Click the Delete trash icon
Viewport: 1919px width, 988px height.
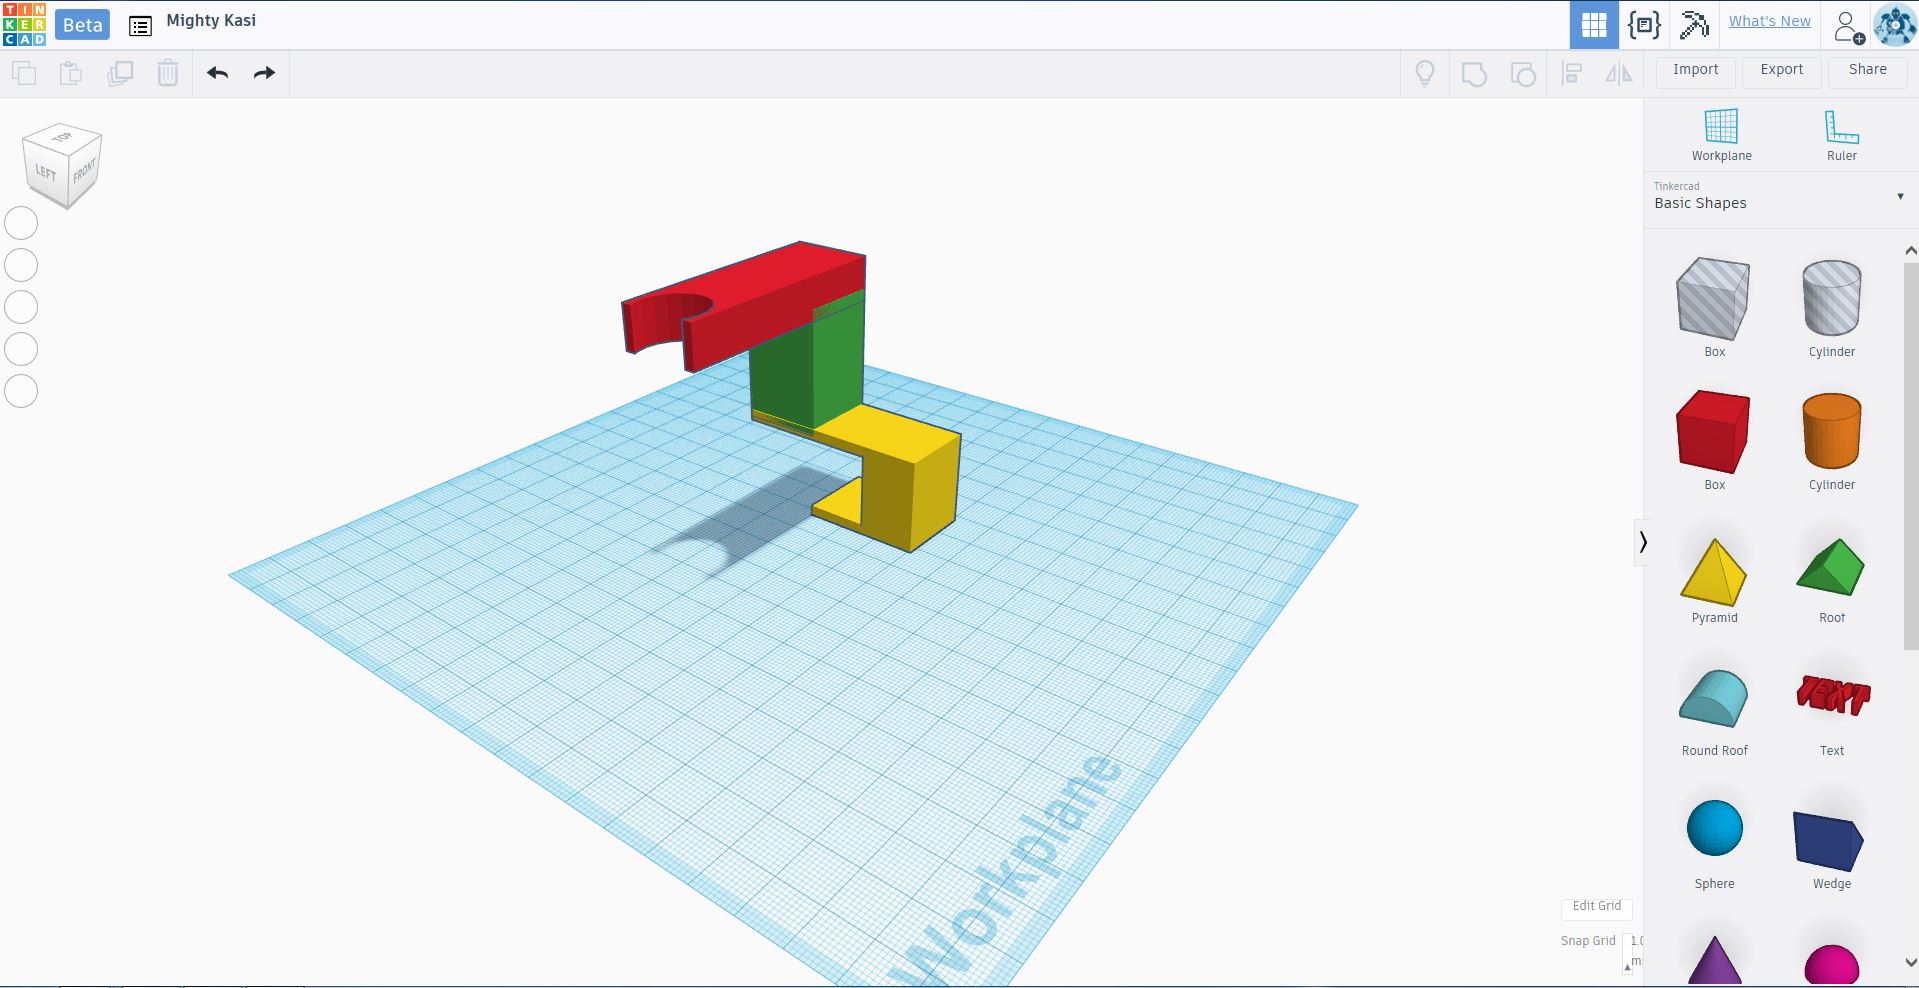pyautogui.click(x=168, y=73)
